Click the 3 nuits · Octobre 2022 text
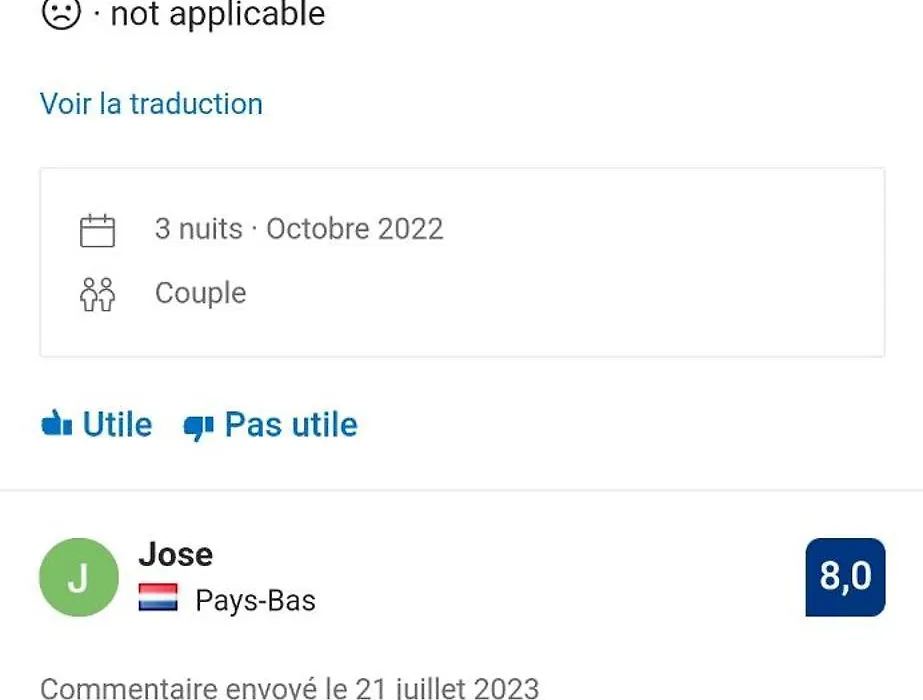This screenshot has height=700, width=923. click(299, 229)
